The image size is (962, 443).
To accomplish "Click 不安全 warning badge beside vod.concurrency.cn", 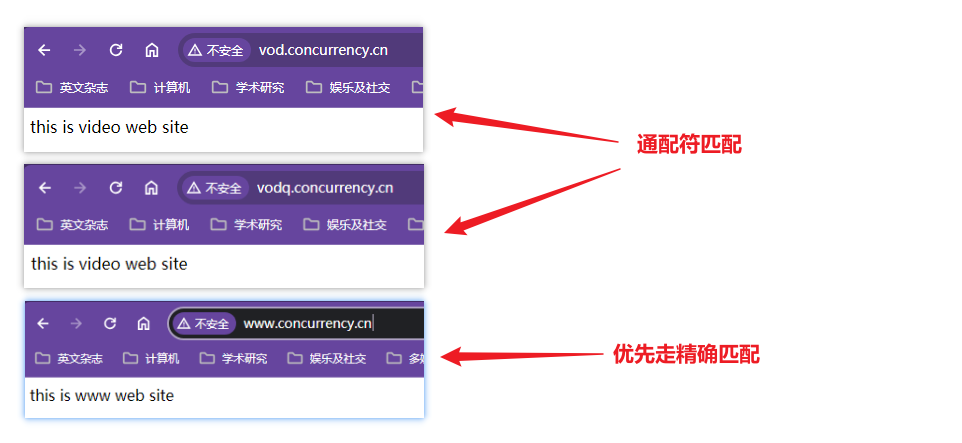I will pos(216,50).
